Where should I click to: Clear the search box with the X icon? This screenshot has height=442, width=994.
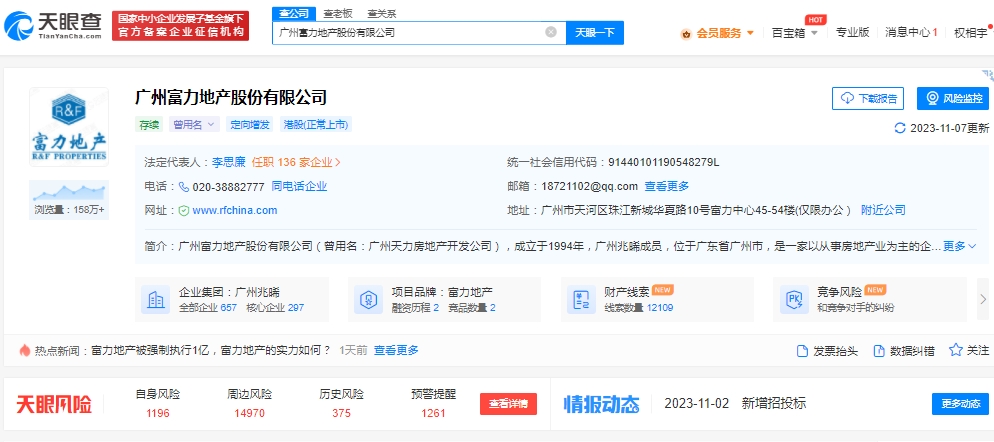coord(551,32)
